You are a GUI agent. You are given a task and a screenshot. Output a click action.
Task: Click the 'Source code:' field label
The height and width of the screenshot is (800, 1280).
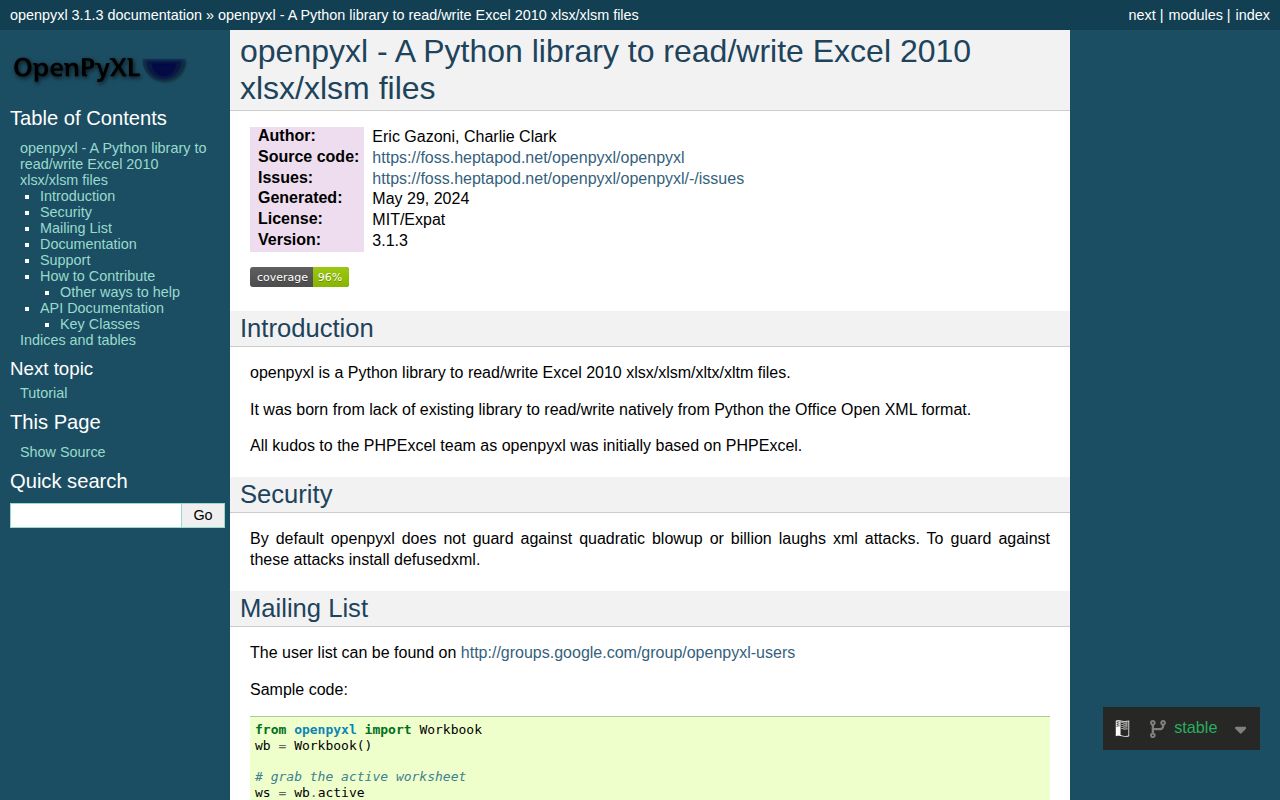click(308, 156)
